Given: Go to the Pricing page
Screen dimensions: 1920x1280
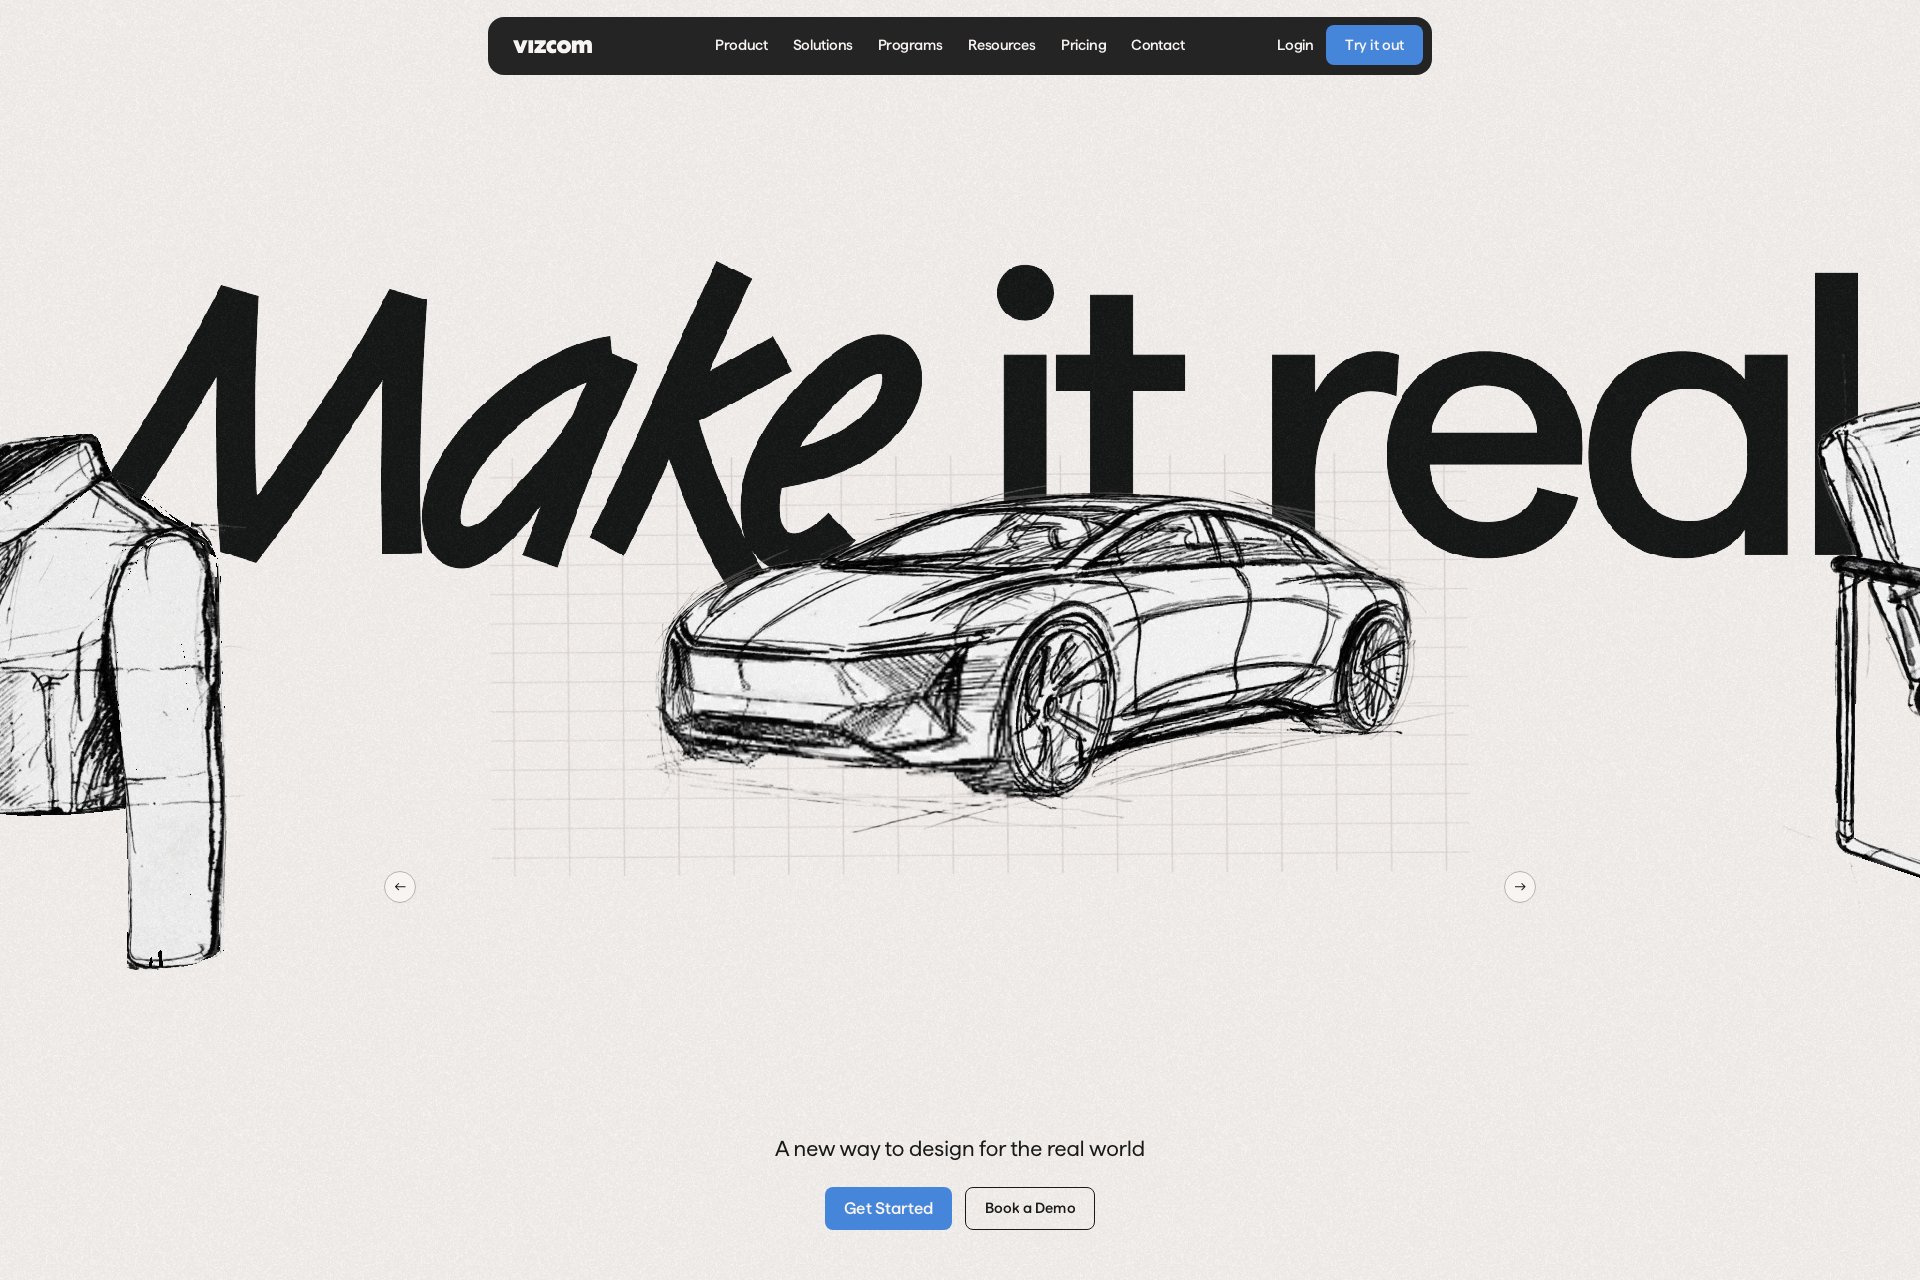Looking at the screenshot, I should (1083, 45).
